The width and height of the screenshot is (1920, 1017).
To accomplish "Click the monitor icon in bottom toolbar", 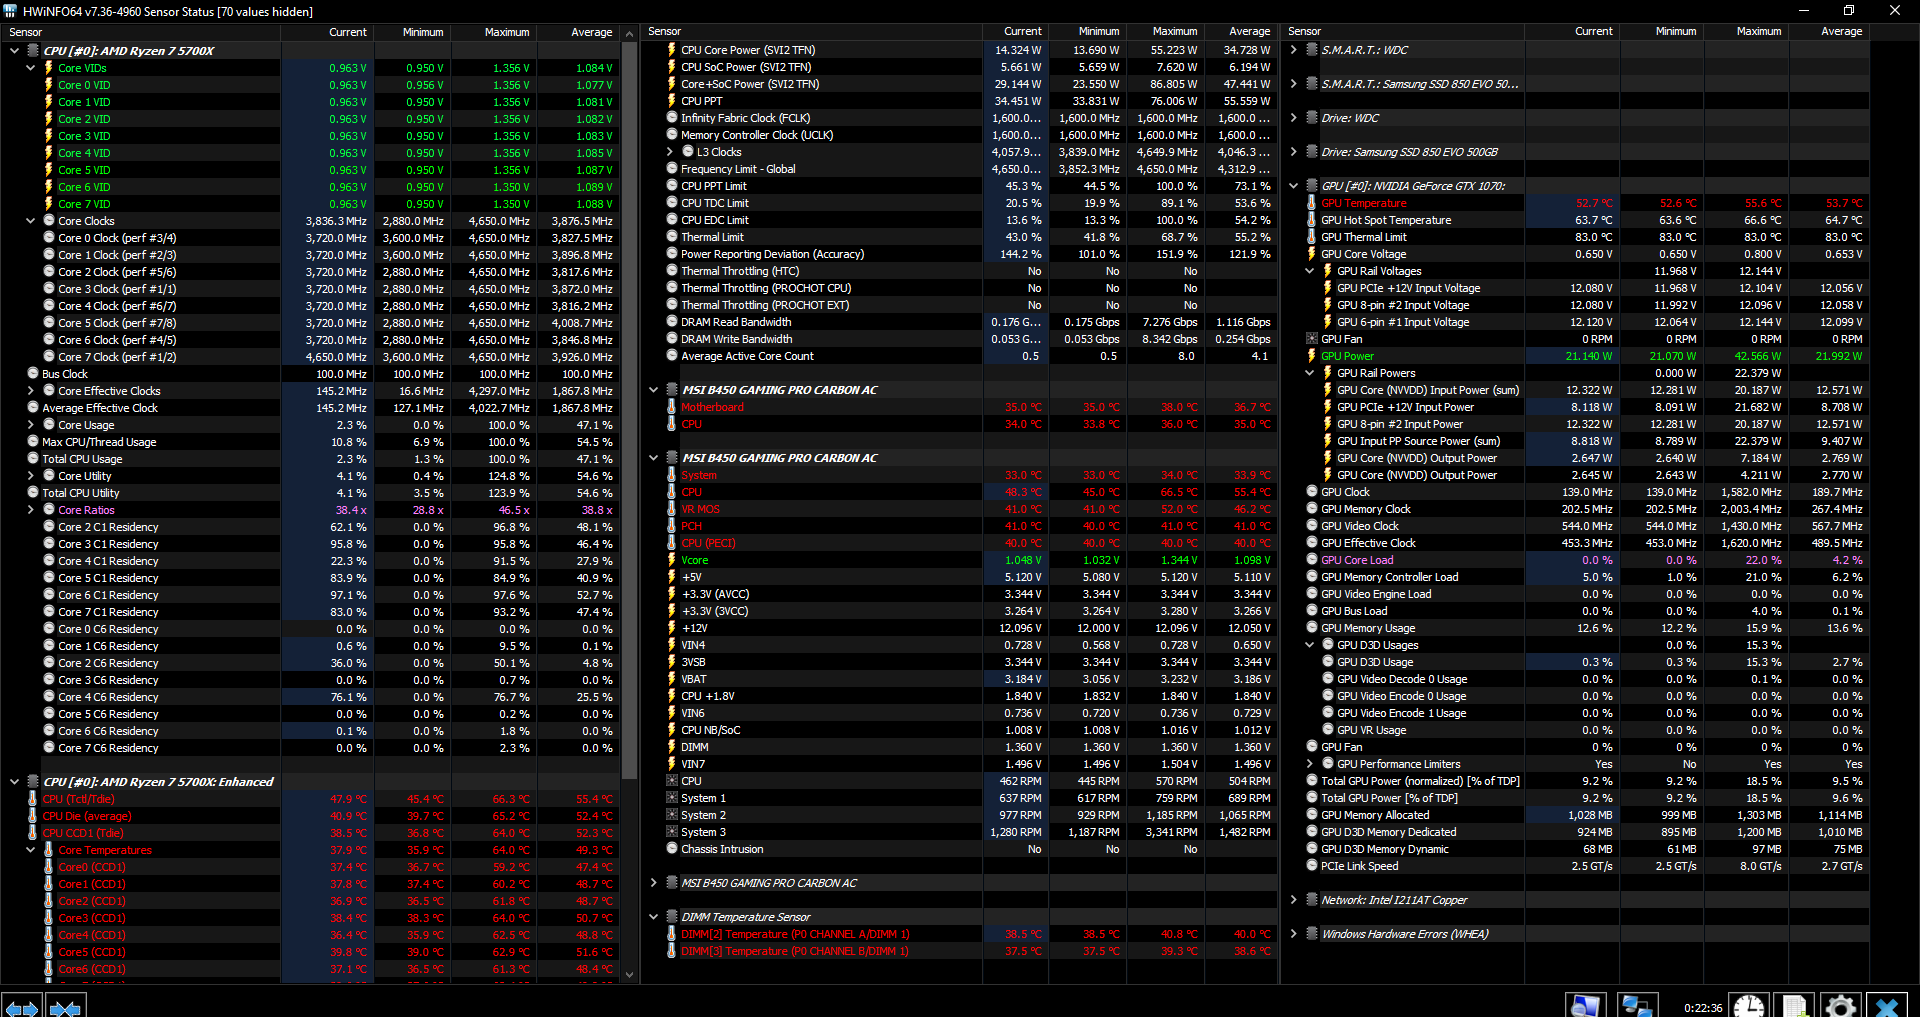I will (x=1585, y=1006).
